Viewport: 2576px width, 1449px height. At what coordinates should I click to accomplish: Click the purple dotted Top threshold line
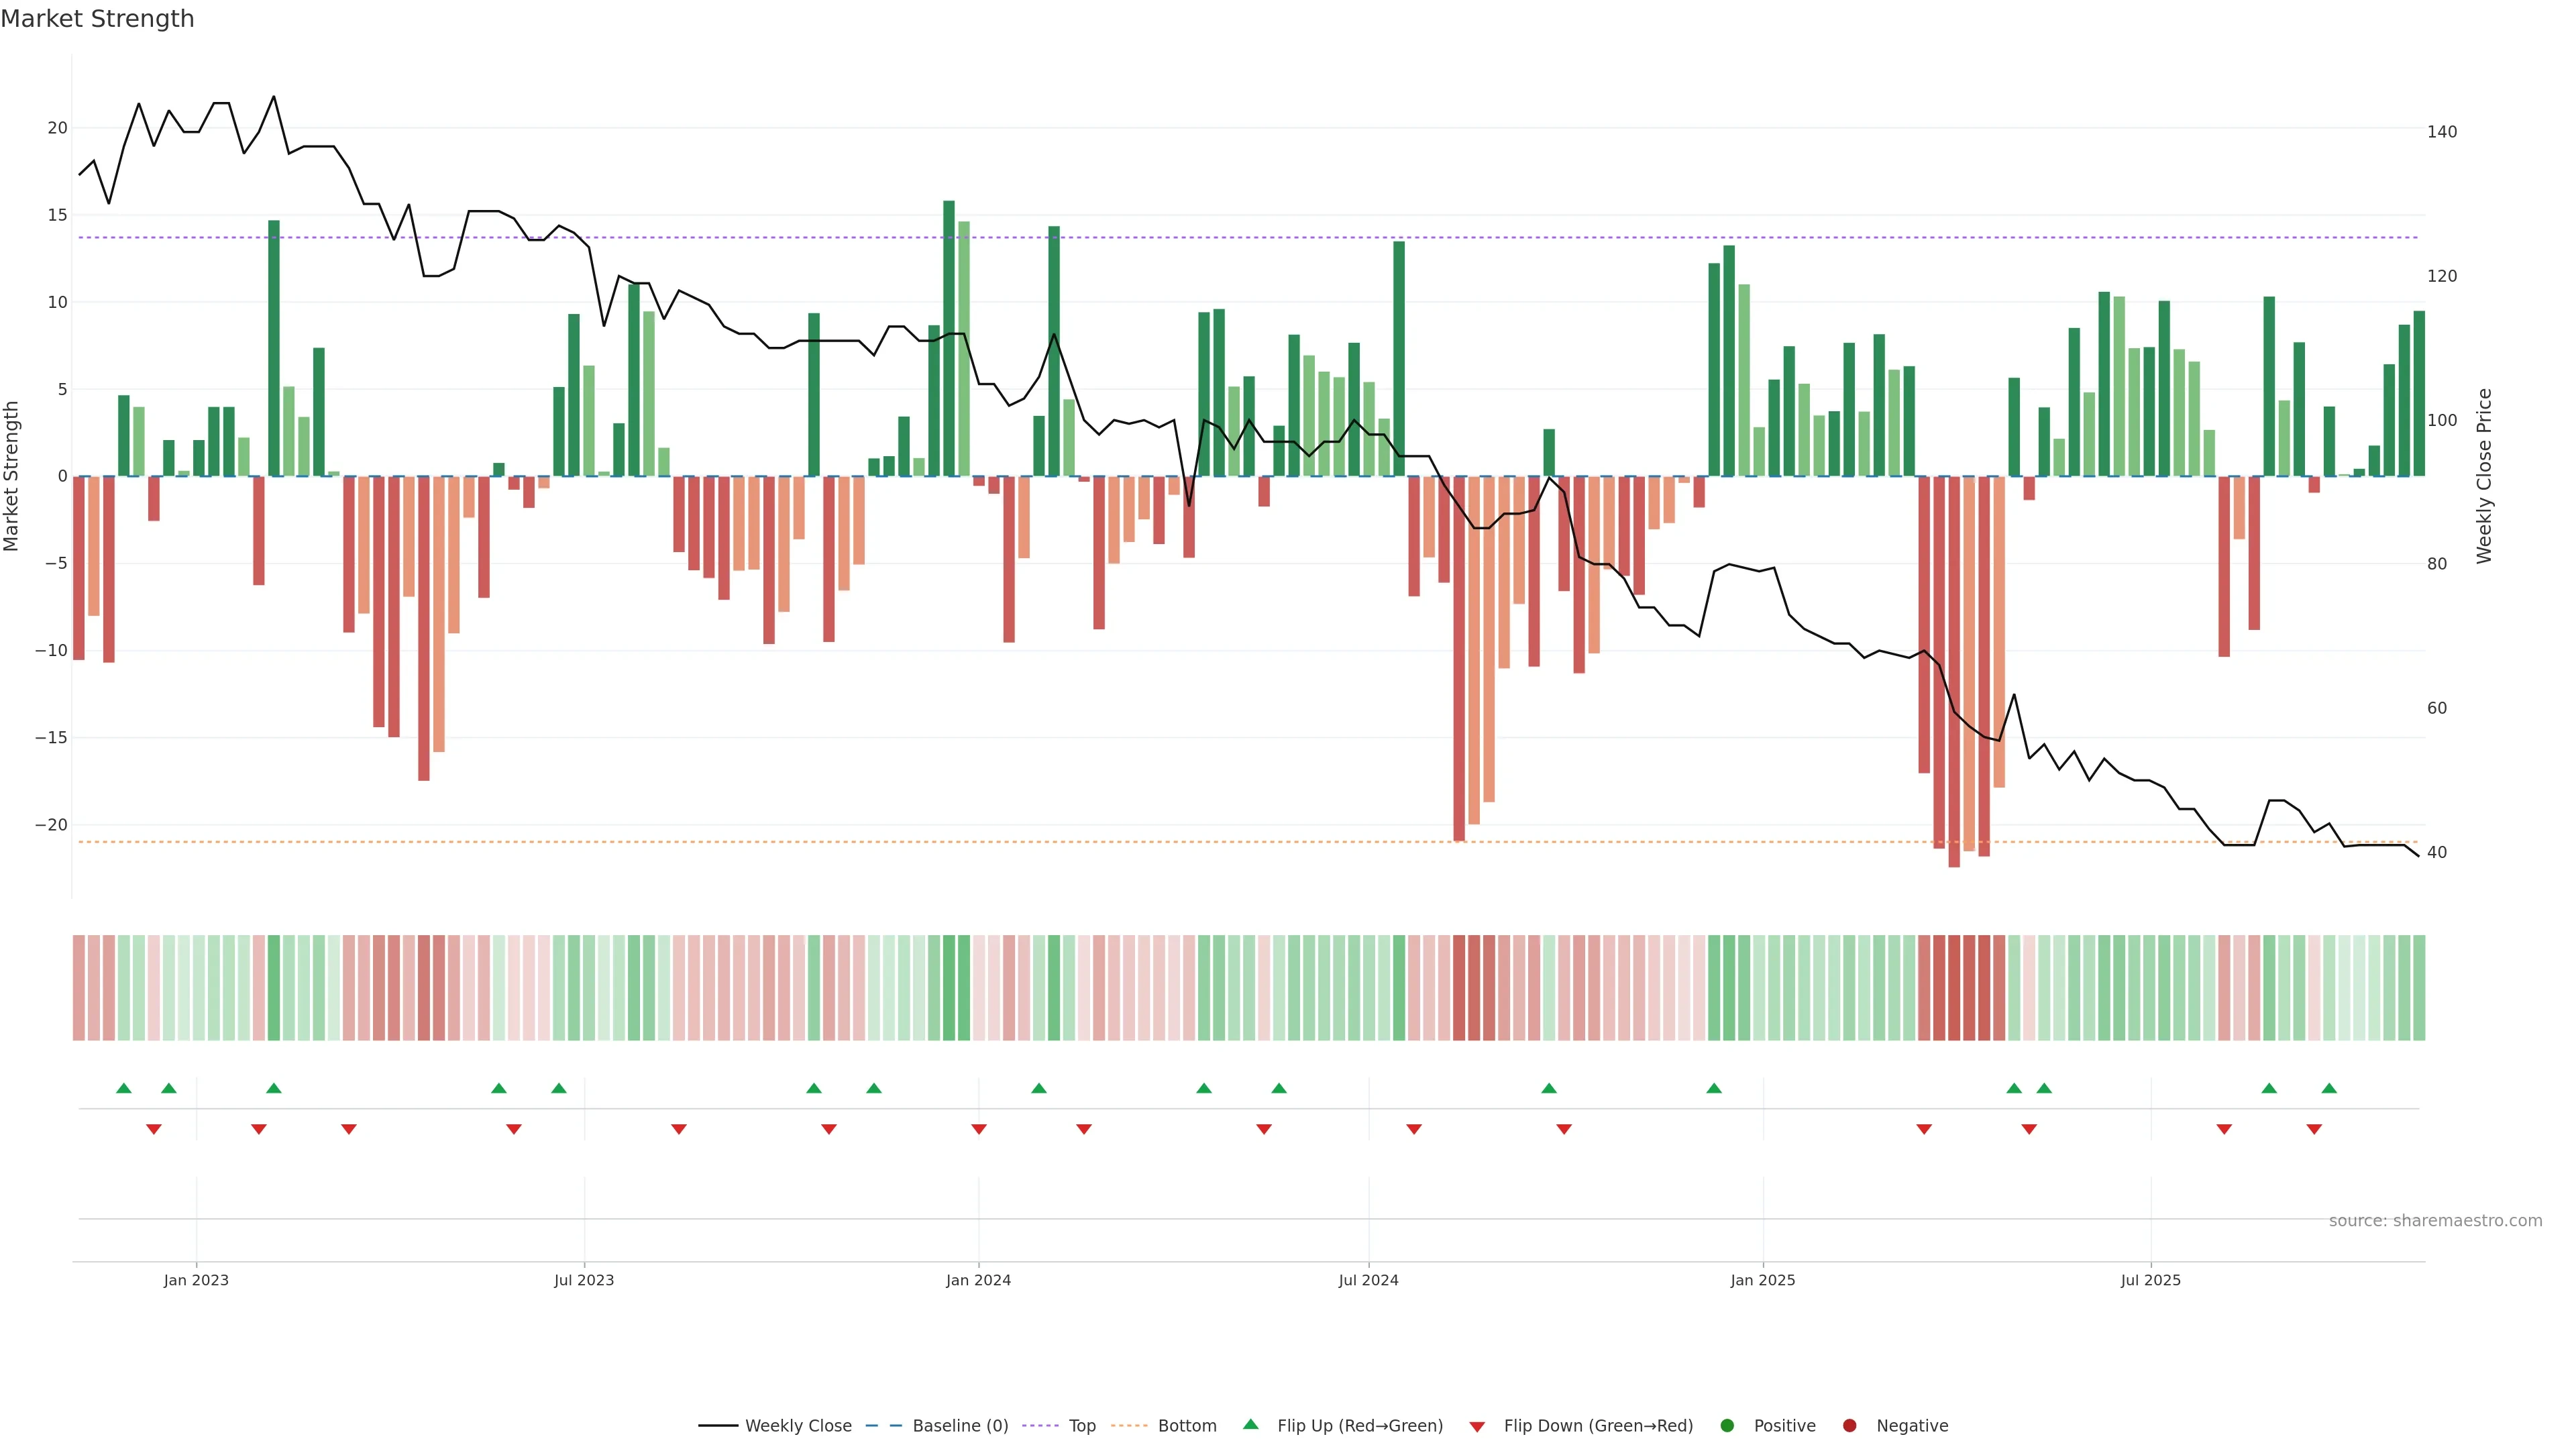tap(700, 238)
